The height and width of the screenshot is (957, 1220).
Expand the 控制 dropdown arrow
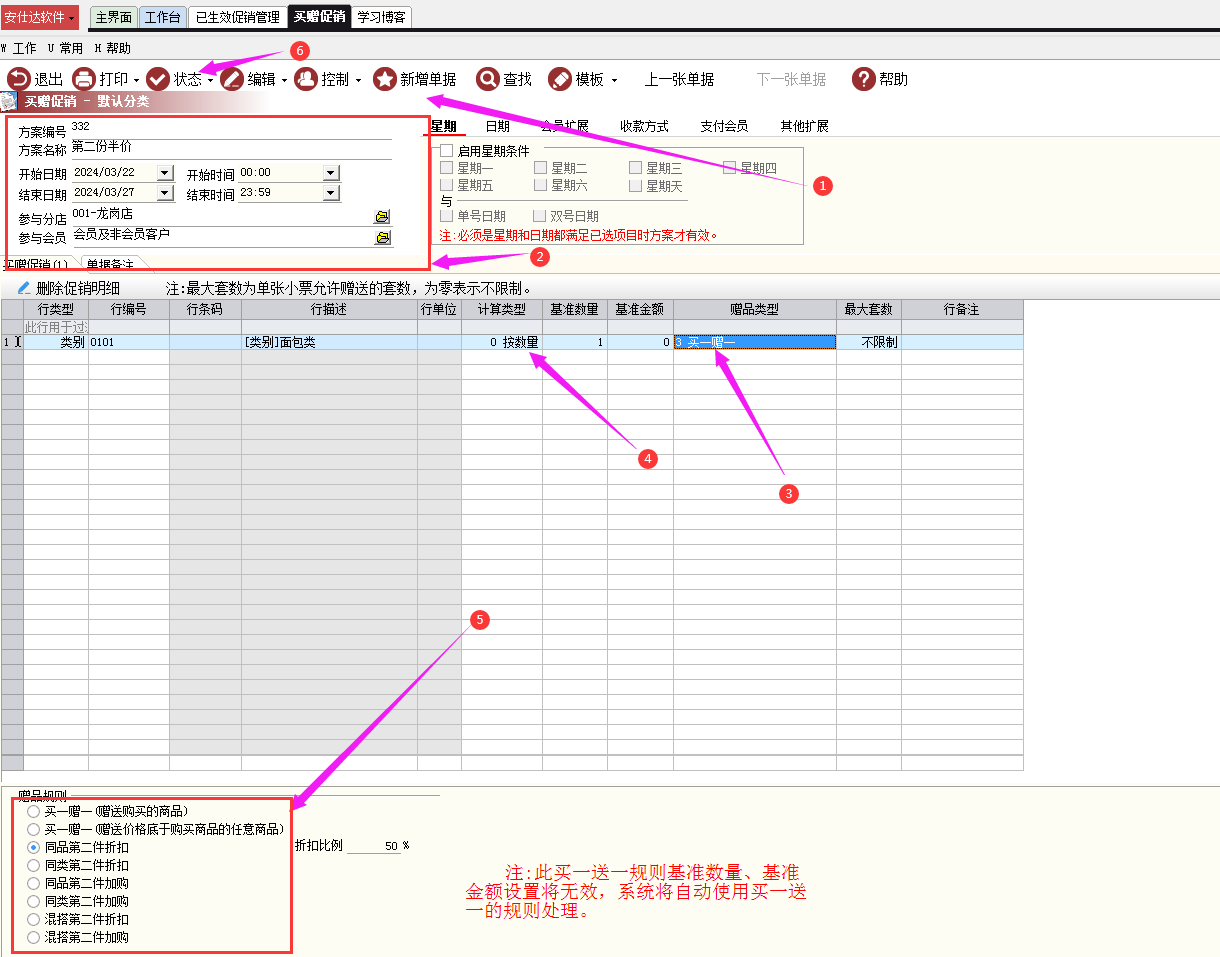click(358, 80)
